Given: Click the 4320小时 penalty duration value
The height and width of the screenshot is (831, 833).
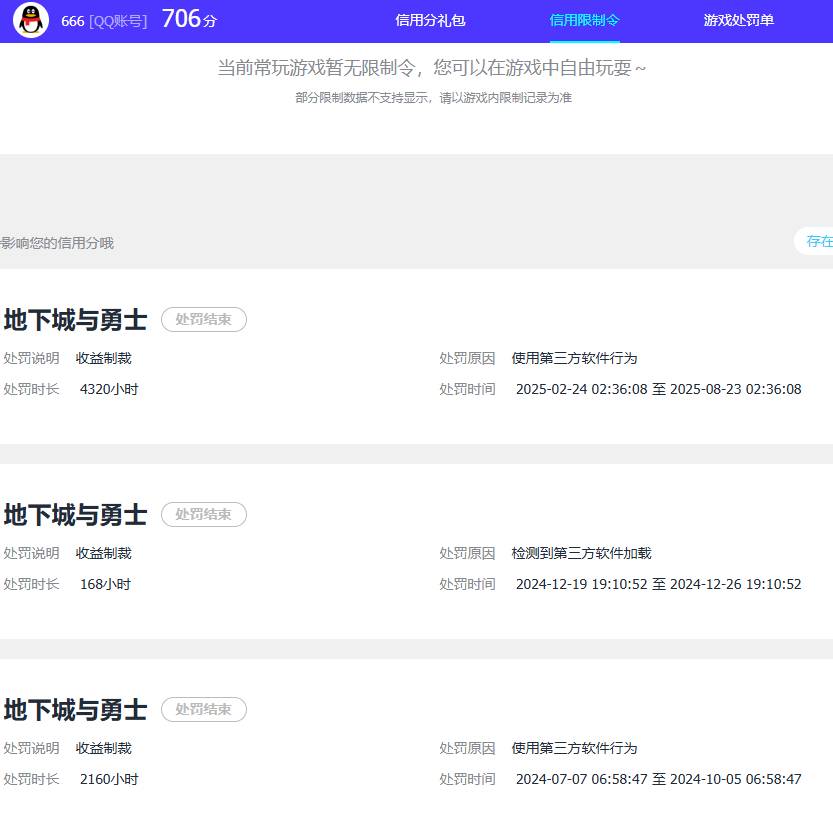Looking at the screenshot, I should 109,389.
